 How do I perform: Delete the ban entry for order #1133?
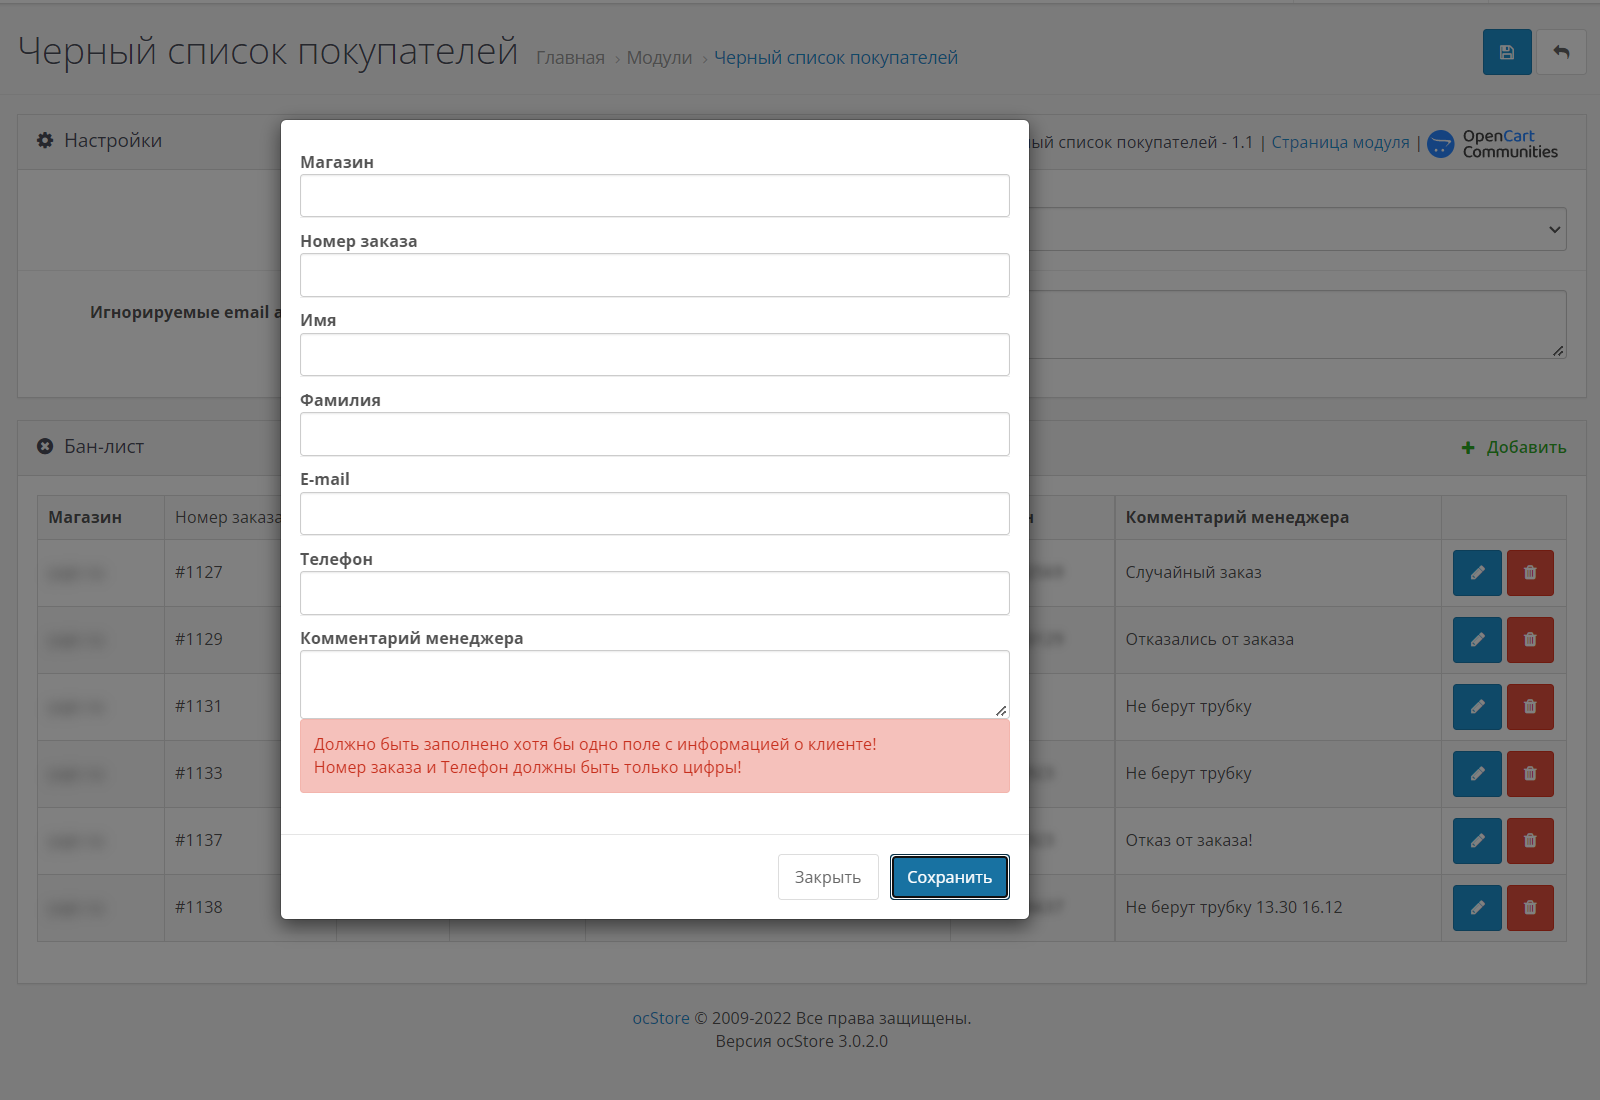pos(1530,774)
